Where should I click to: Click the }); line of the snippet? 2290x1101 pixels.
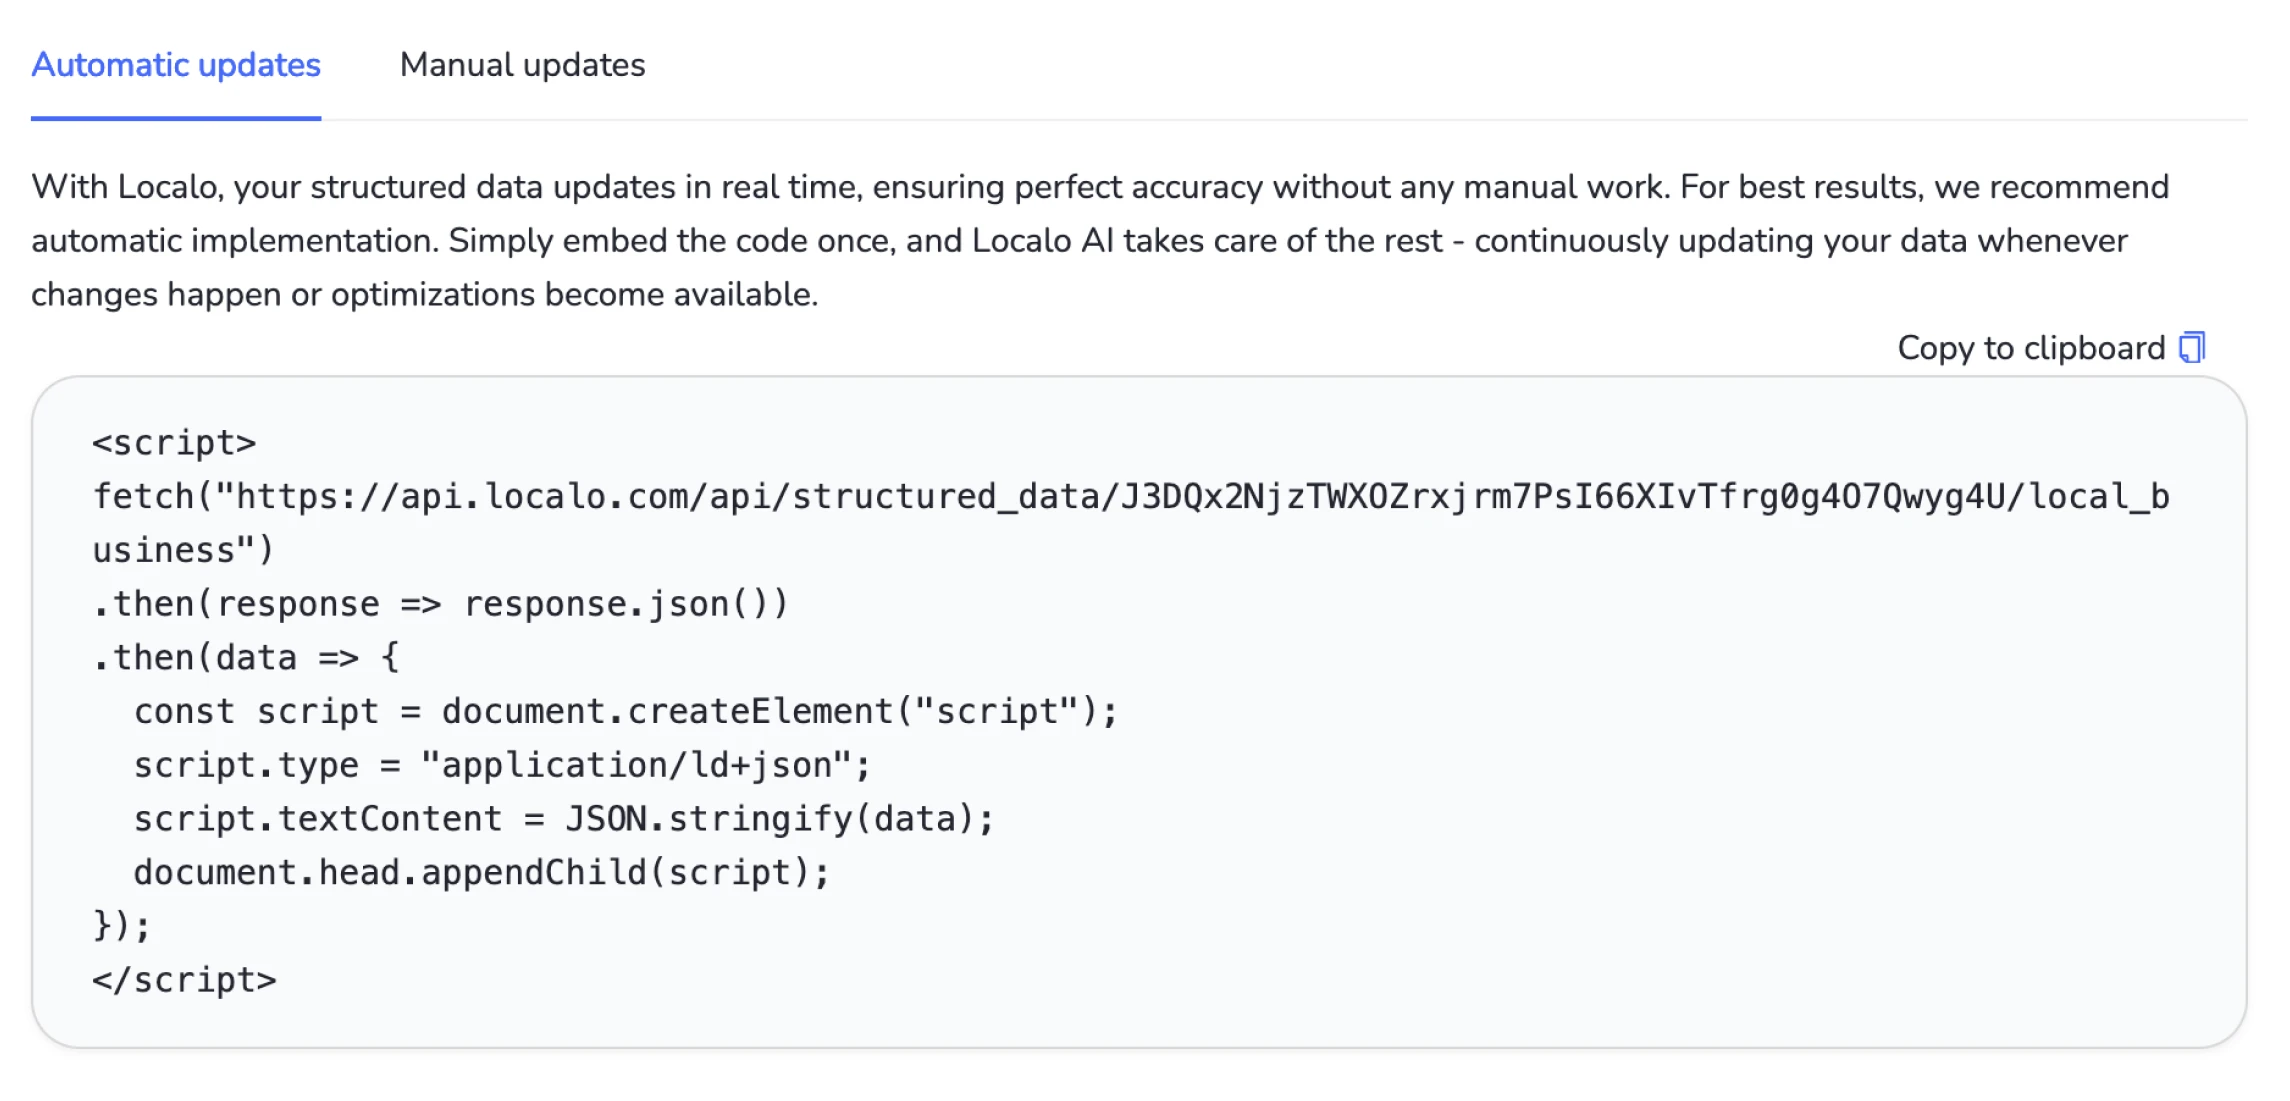(120, 925)
